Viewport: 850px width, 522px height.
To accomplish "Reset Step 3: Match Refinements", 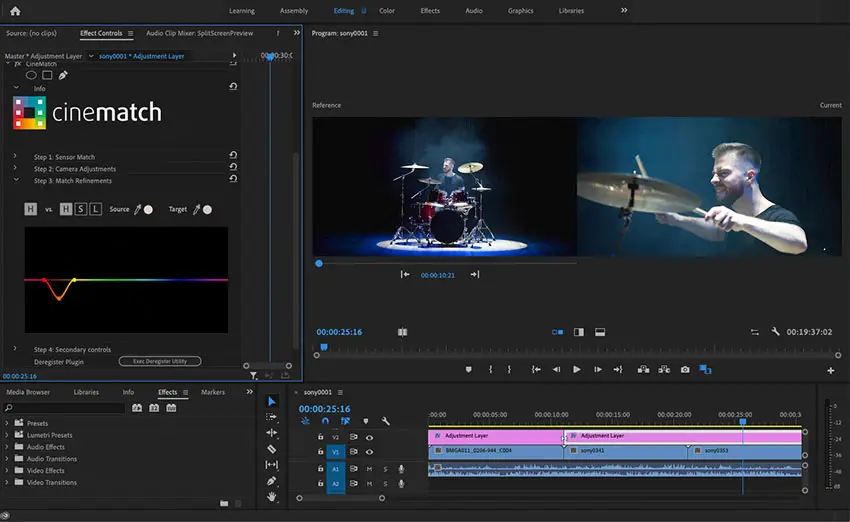I will click(x=233, y=178).
